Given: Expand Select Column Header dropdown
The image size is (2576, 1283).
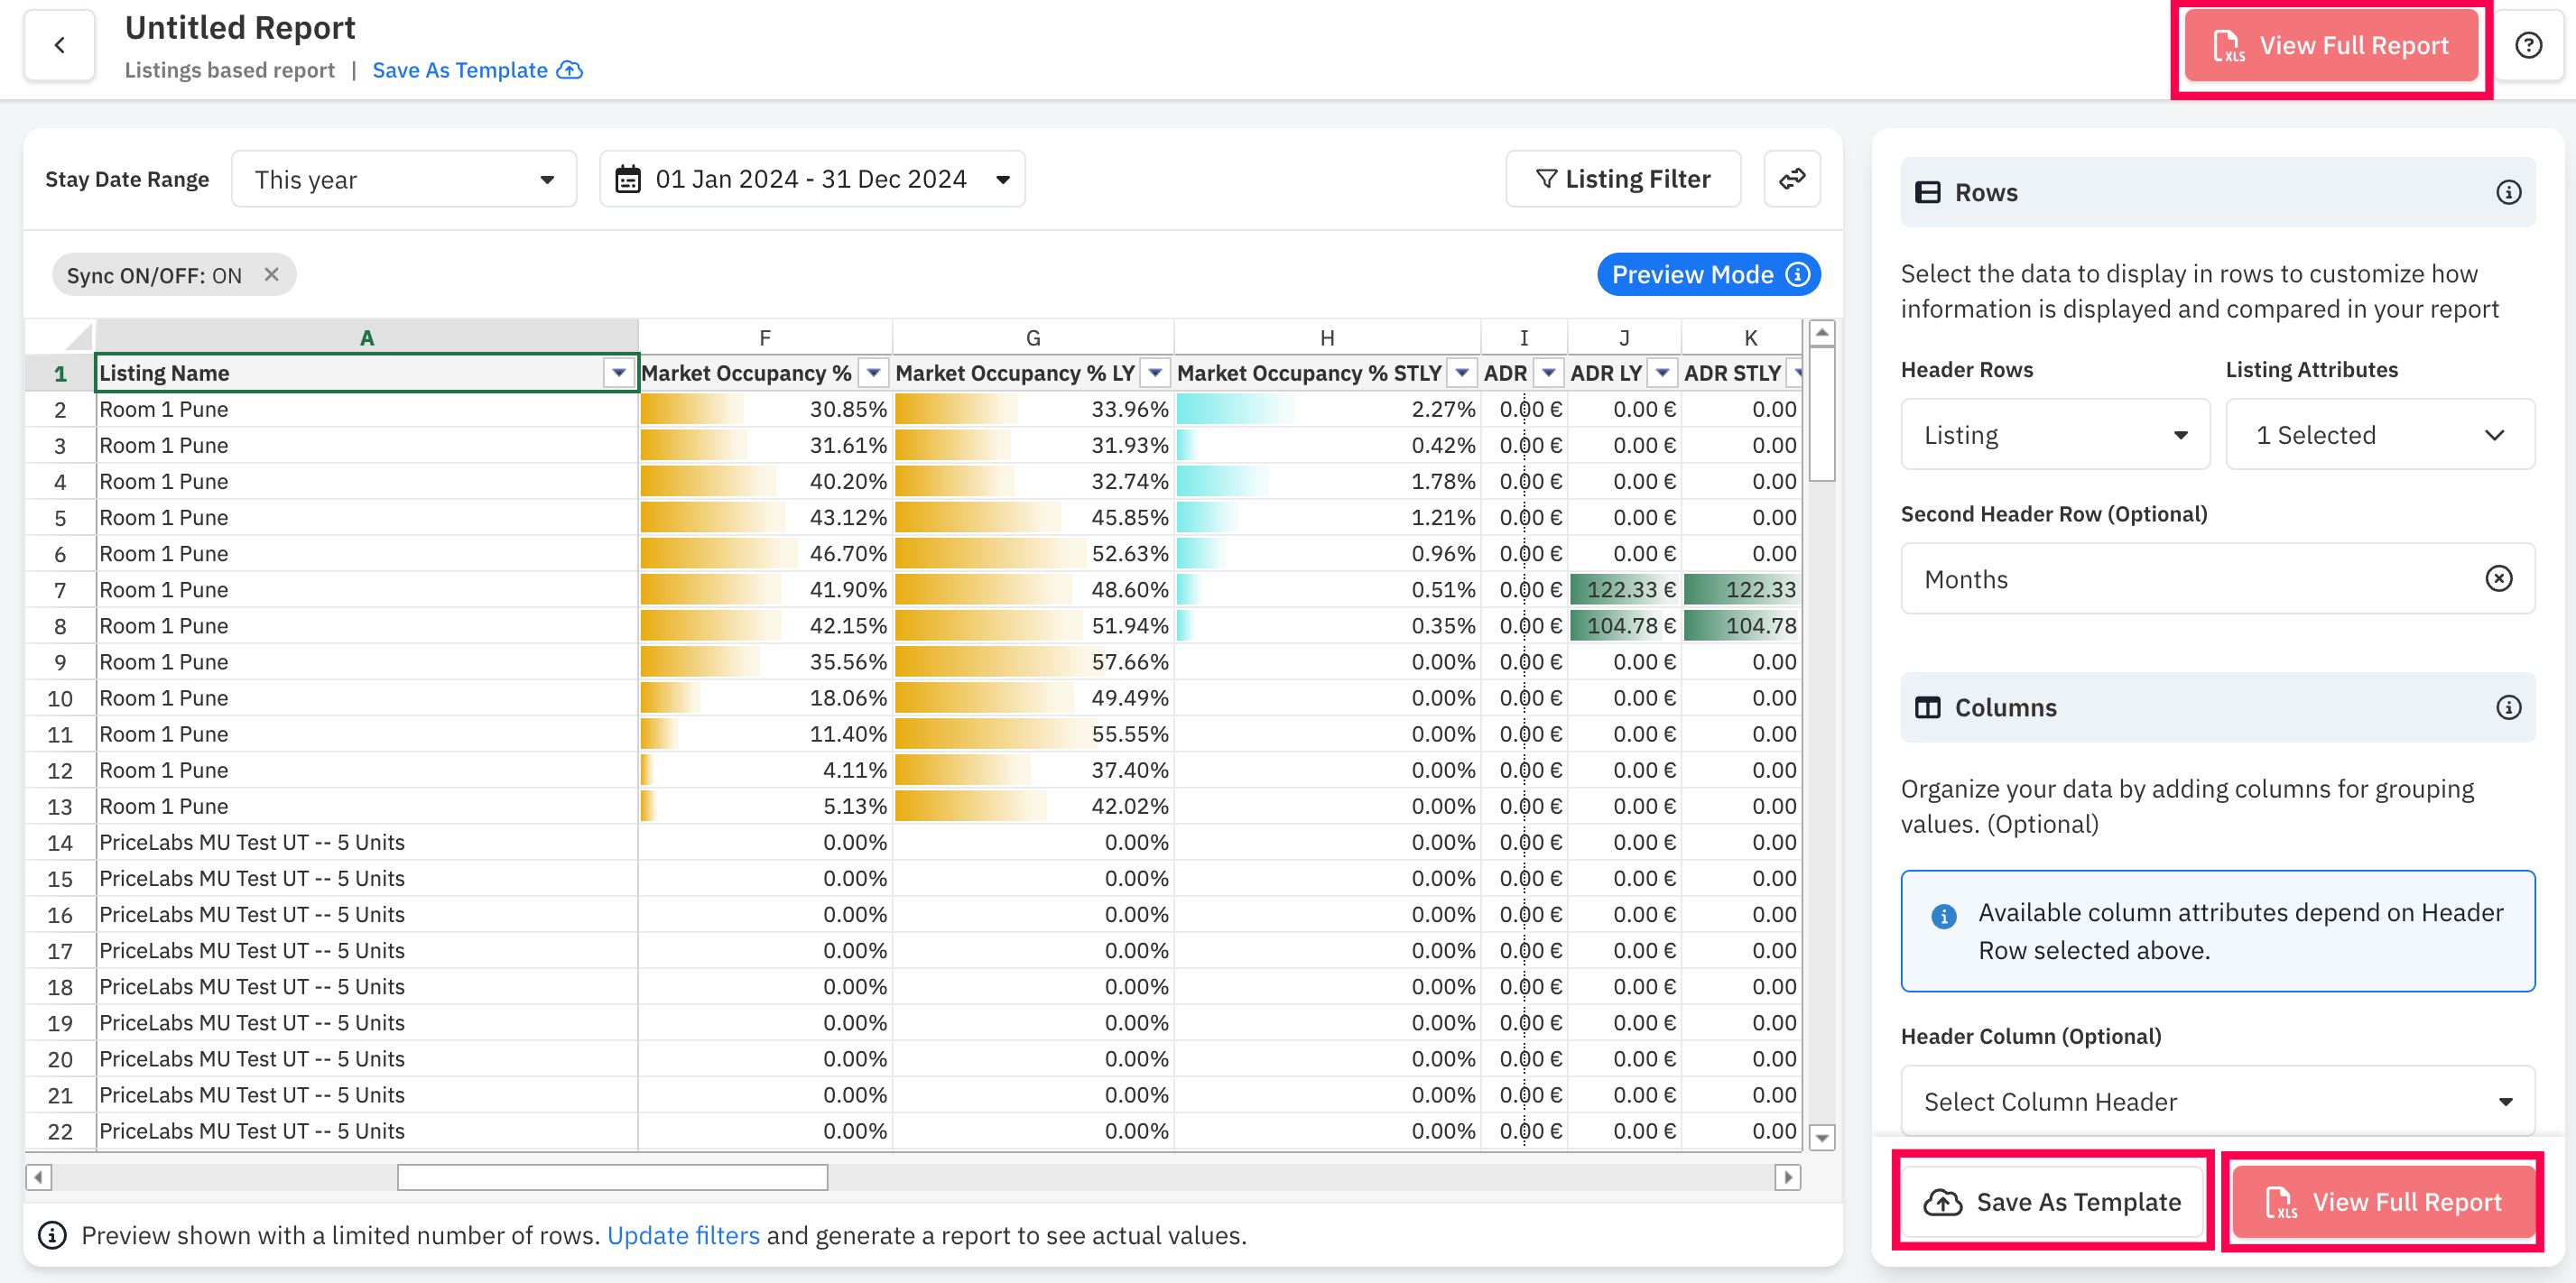Looking at the screenshot, I should [x=2217, y=1100].
